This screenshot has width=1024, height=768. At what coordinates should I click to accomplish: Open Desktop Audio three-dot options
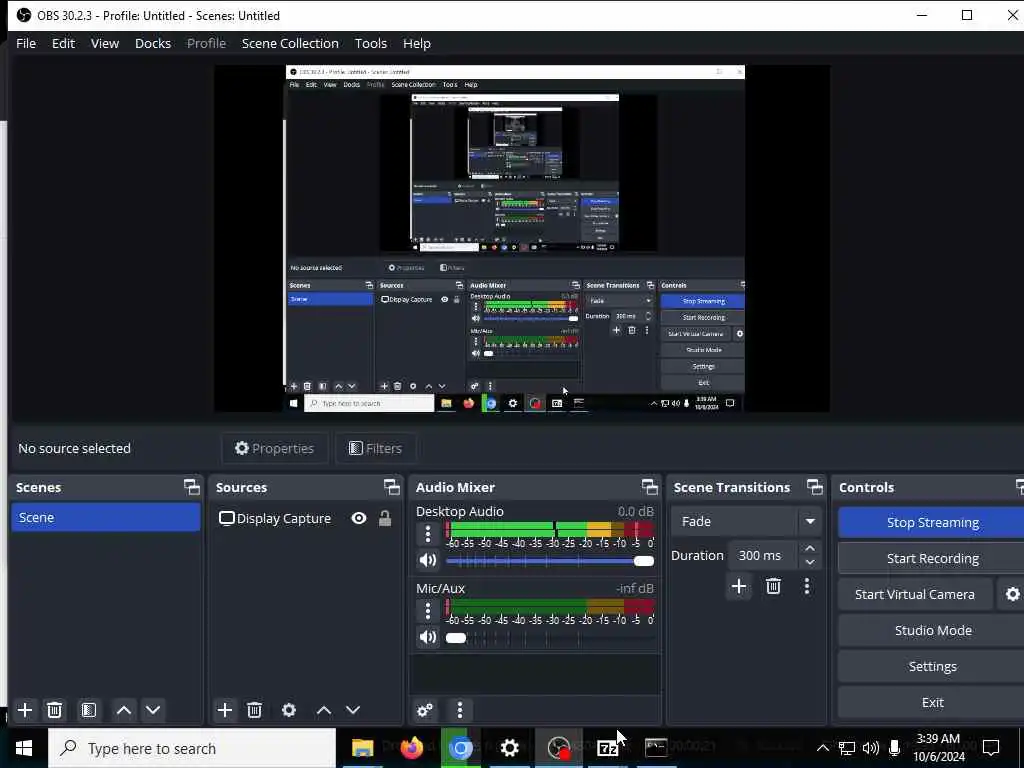point(428,534)
